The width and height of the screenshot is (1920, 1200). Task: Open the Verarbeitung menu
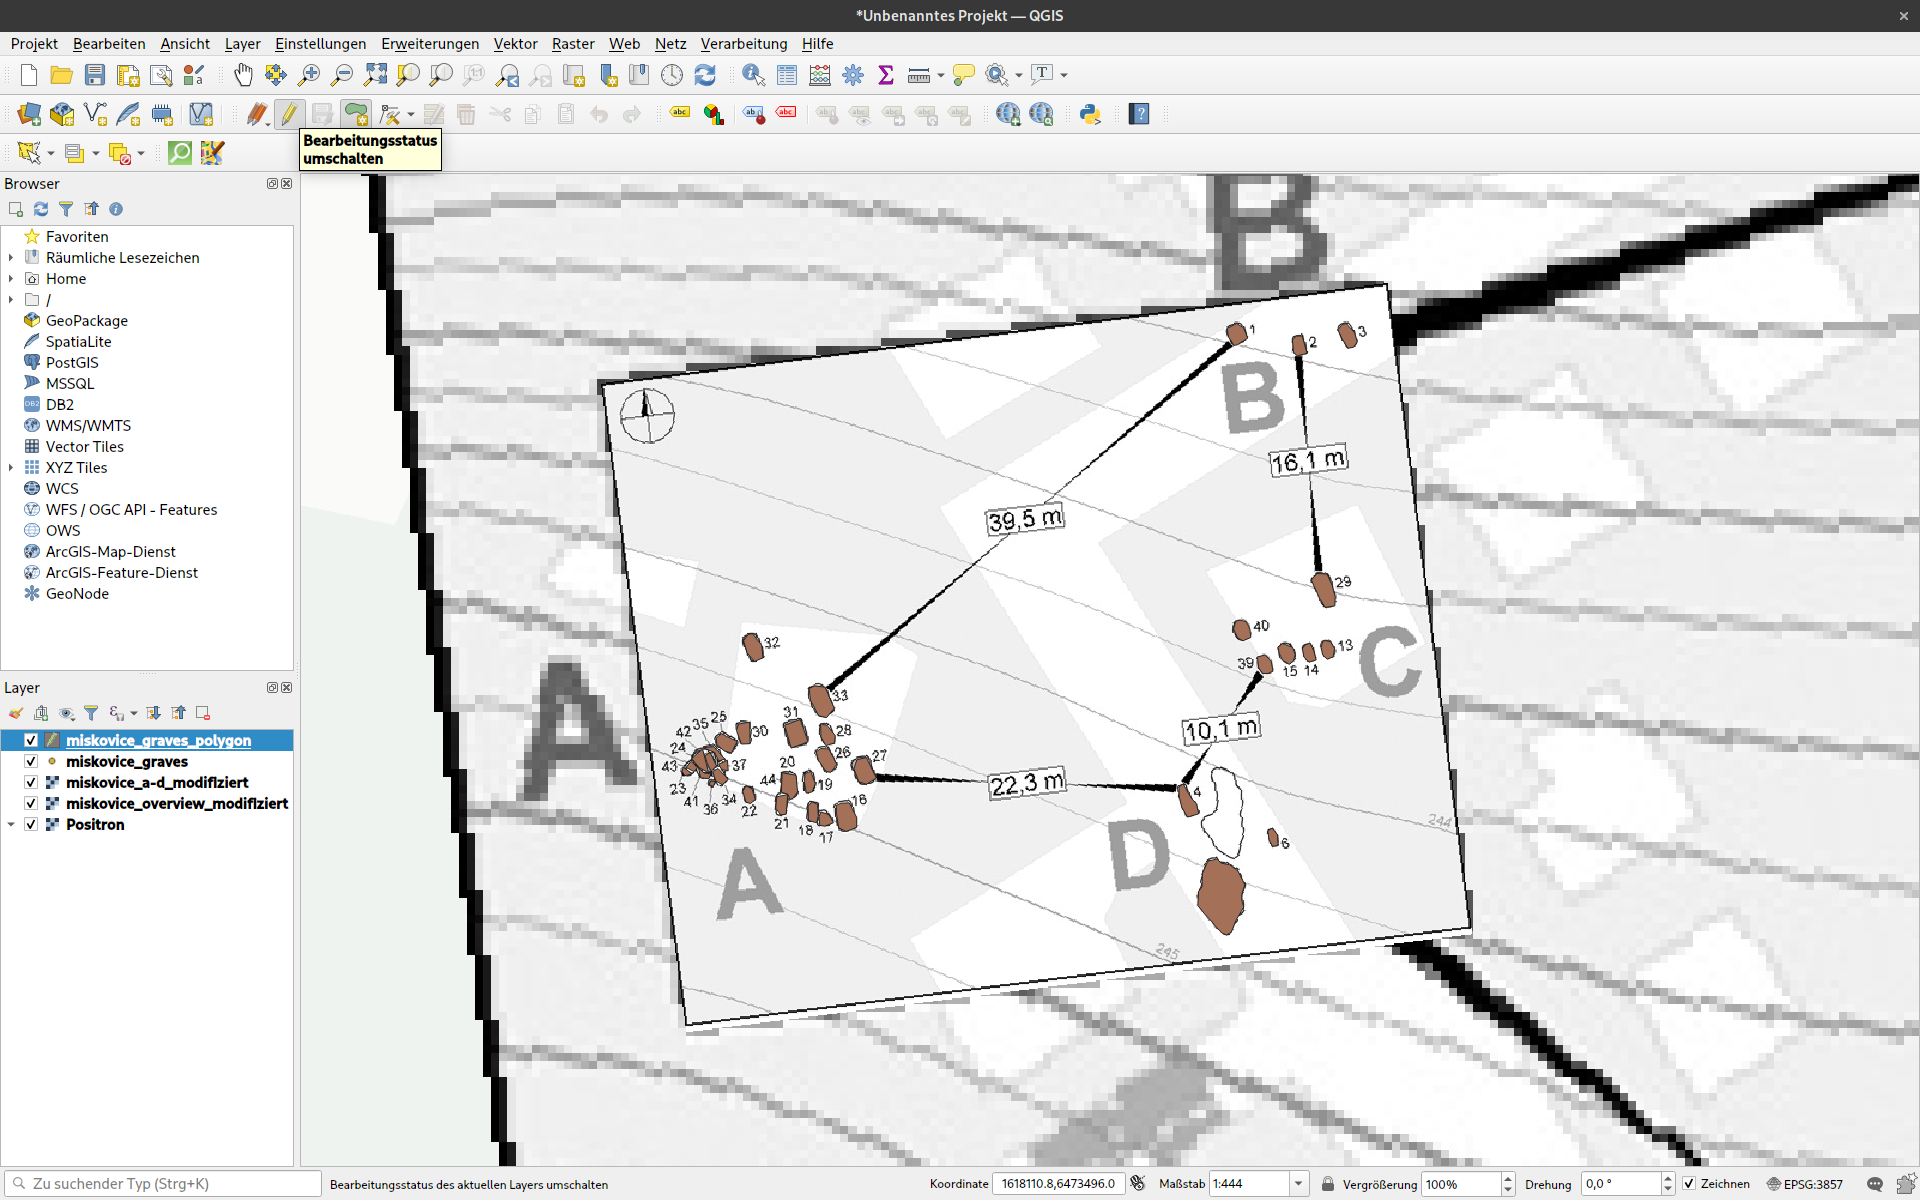pos(744,44)
